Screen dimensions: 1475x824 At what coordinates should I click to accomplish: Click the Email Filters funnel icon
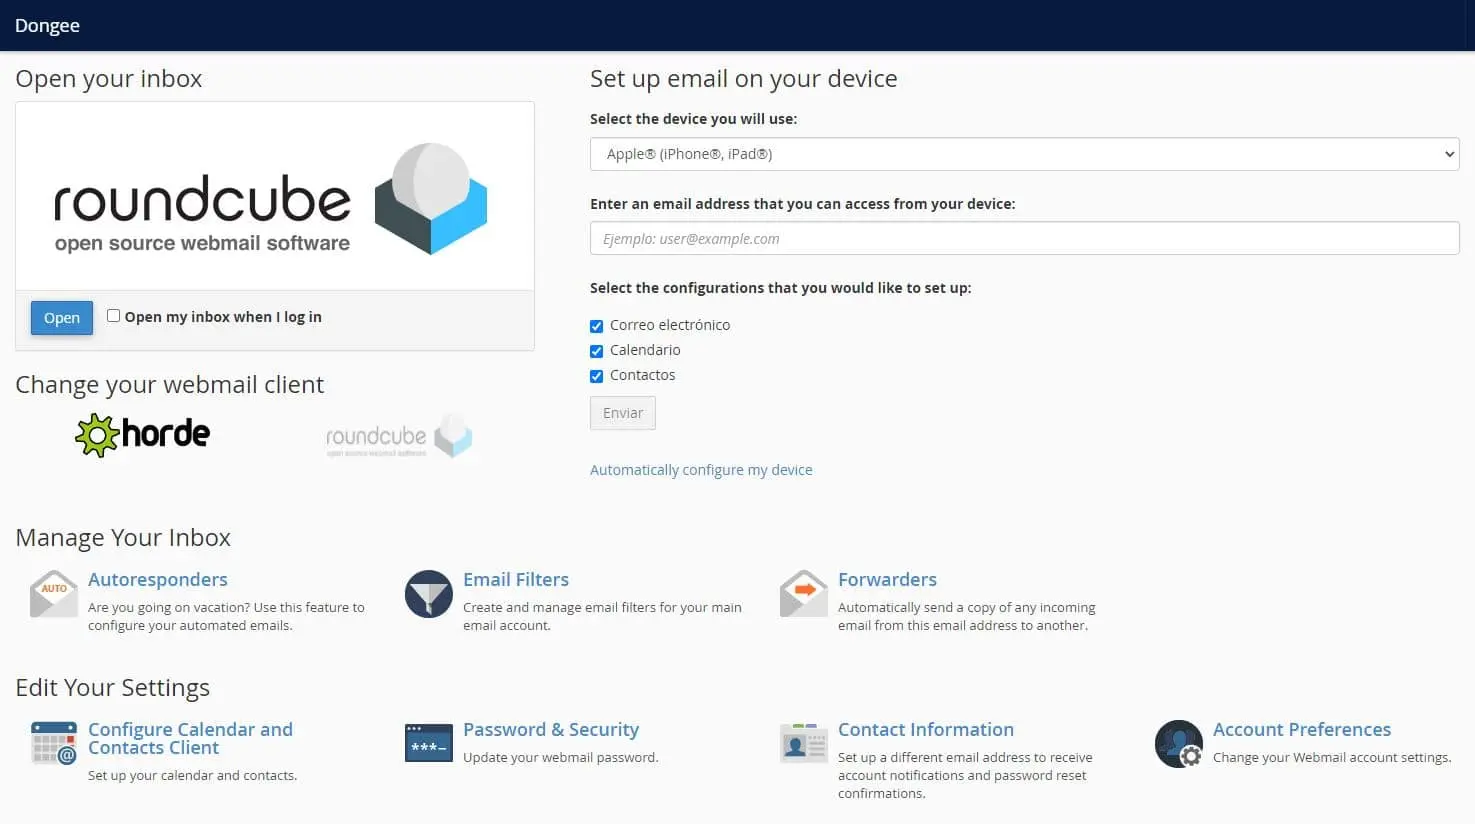pyautogui.click(x=429, y=594)
